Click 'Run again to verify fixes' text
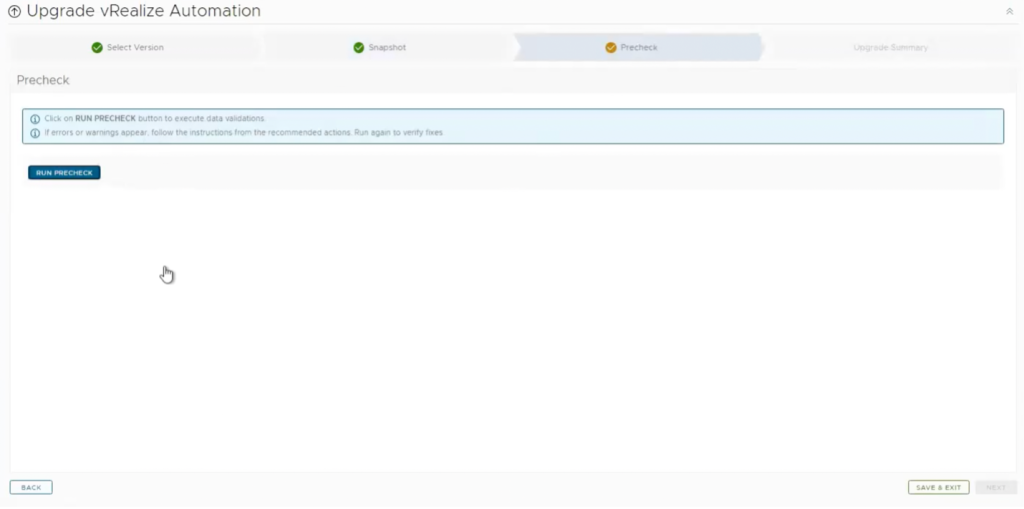Viewport: 1024px width, 509px height. 398,133
